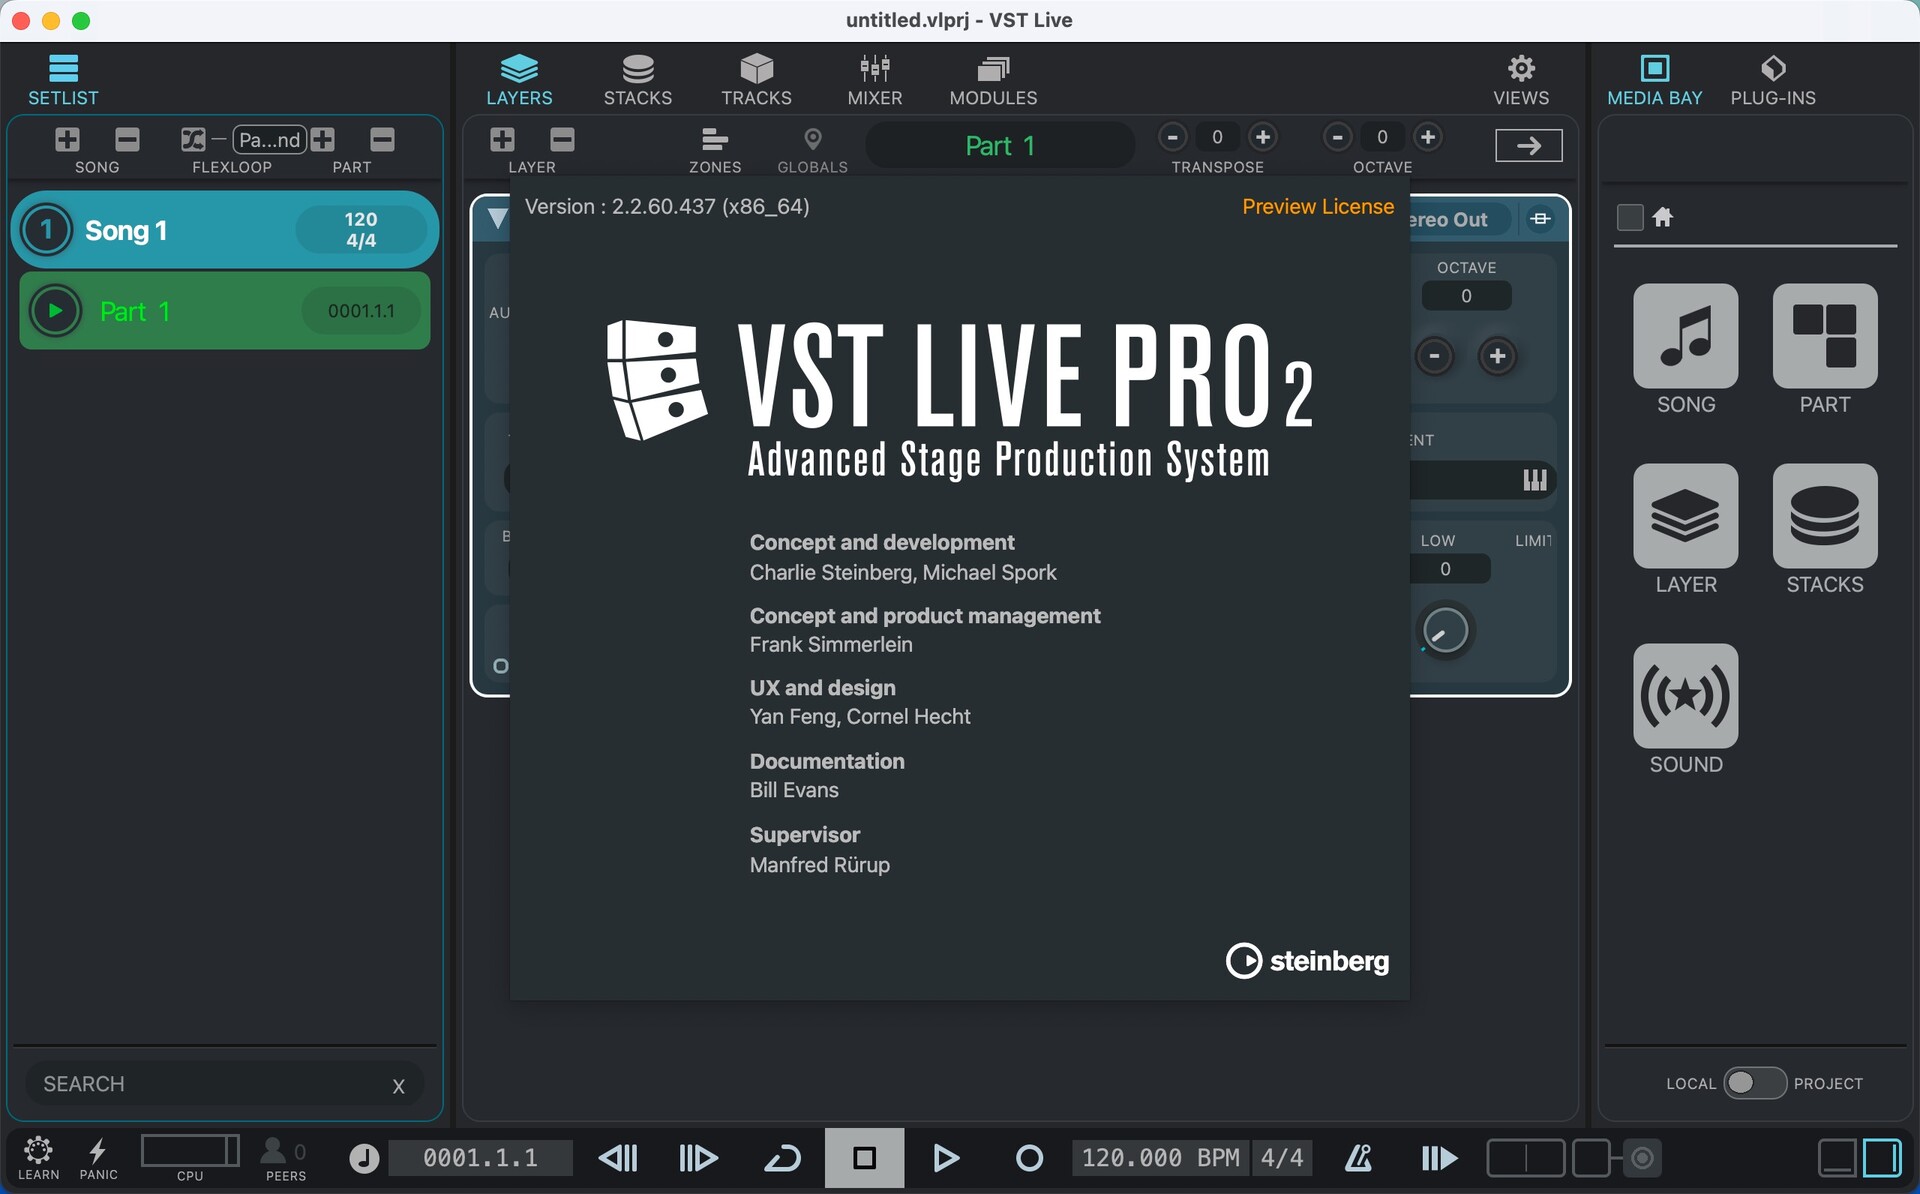
Task: Switch to the Stacks tab
Action: 638,79
